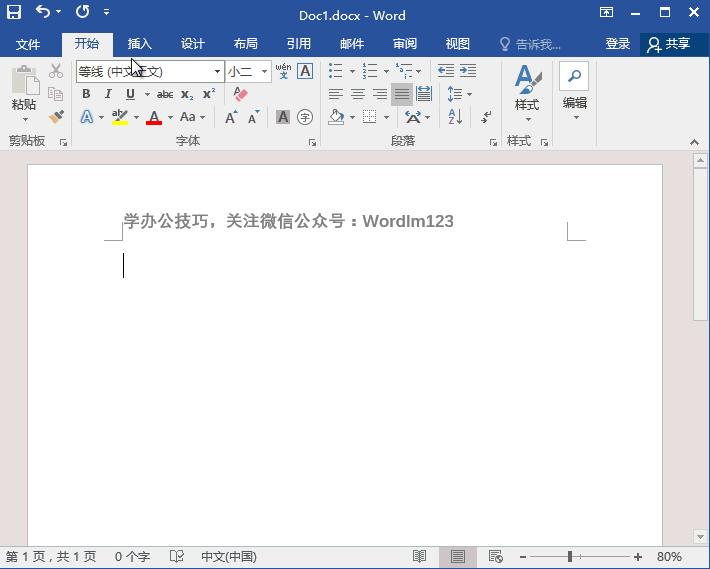Screen dimensions: 710x569
Task: Open the Styles gallery A icon
Action: (528, 78)
